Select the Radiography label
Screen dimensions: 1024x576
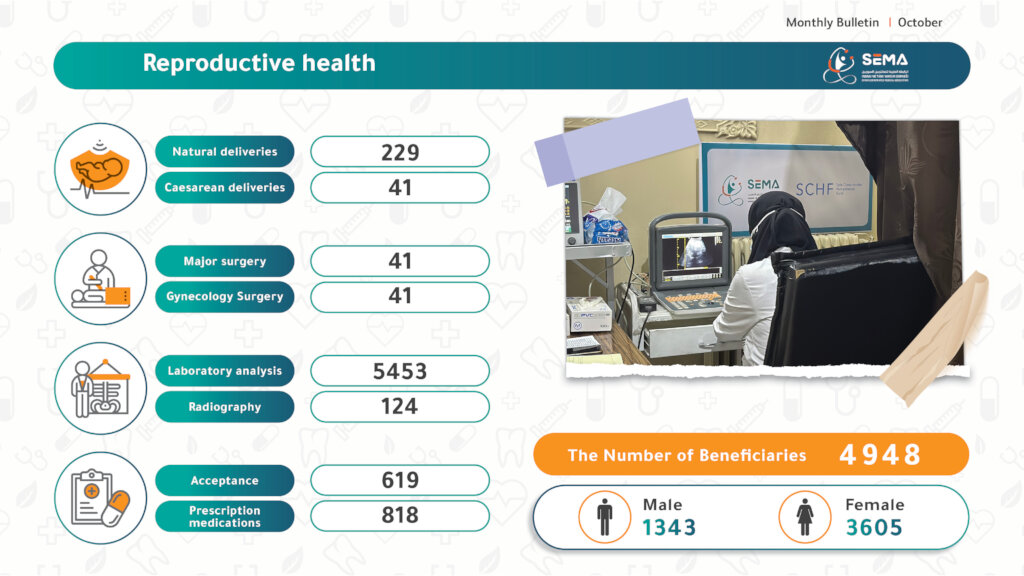point(225,407)
